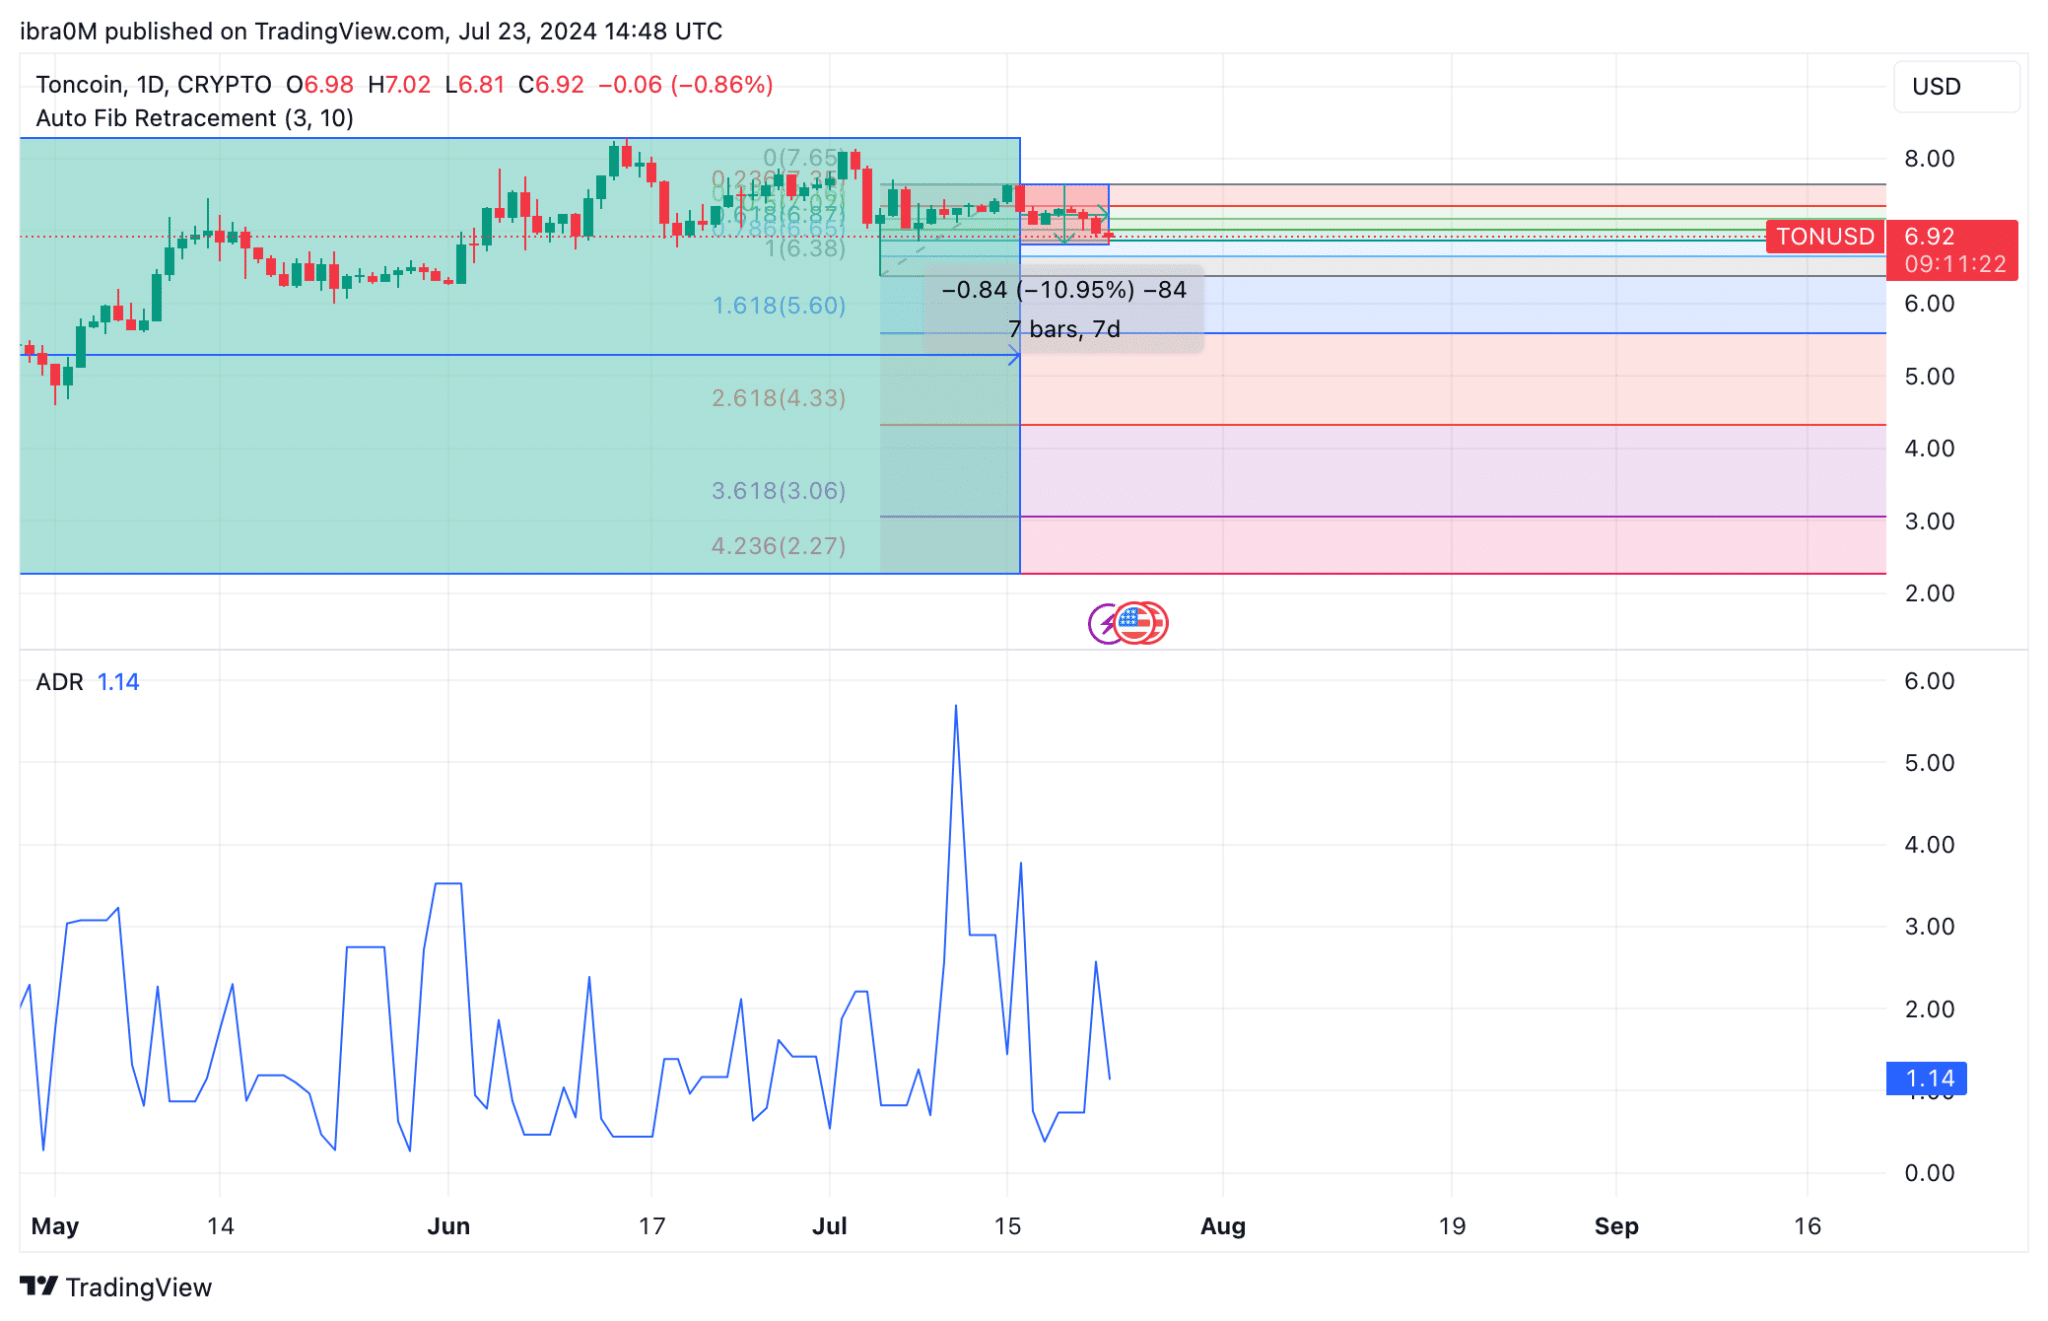This screenshot has width=2048, height=1321.
Task: Click the high price H7.02 value
Action: (399, 85)
